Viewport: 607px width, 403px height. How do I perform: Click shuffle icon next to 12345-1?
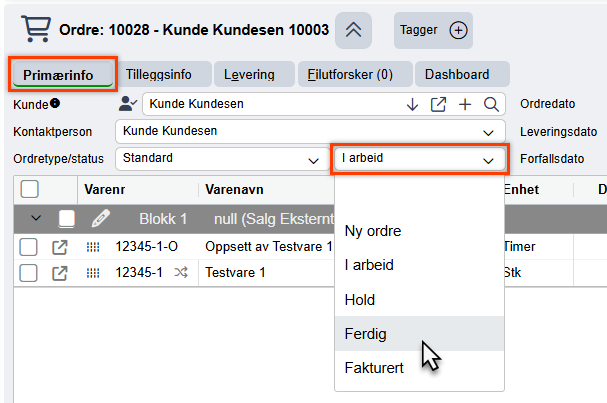[x=181, y=273]
